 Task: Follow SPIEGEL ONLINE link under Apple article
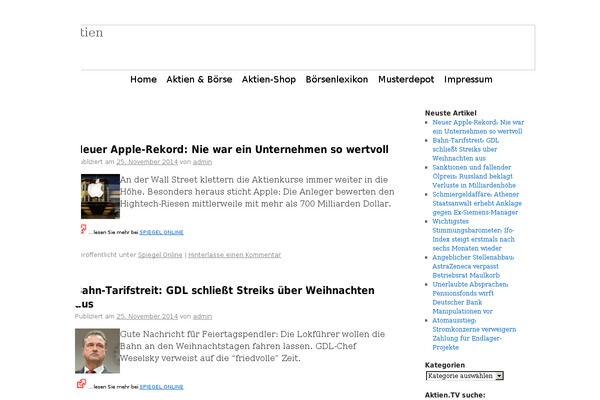[161, 232]
